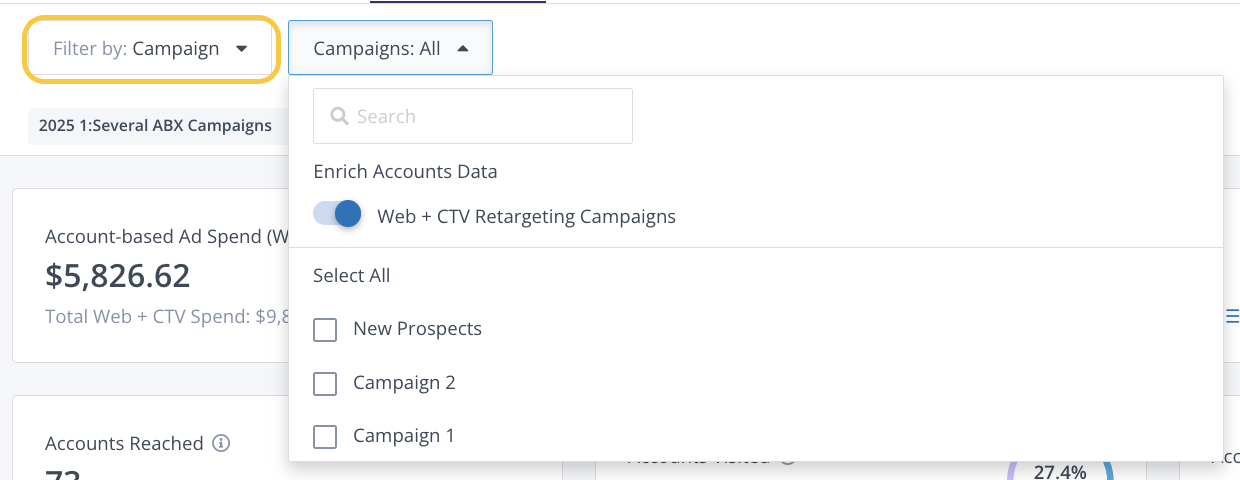Click the Campaign 1 option label
1240x480 pixels.
tap(404, 437)
